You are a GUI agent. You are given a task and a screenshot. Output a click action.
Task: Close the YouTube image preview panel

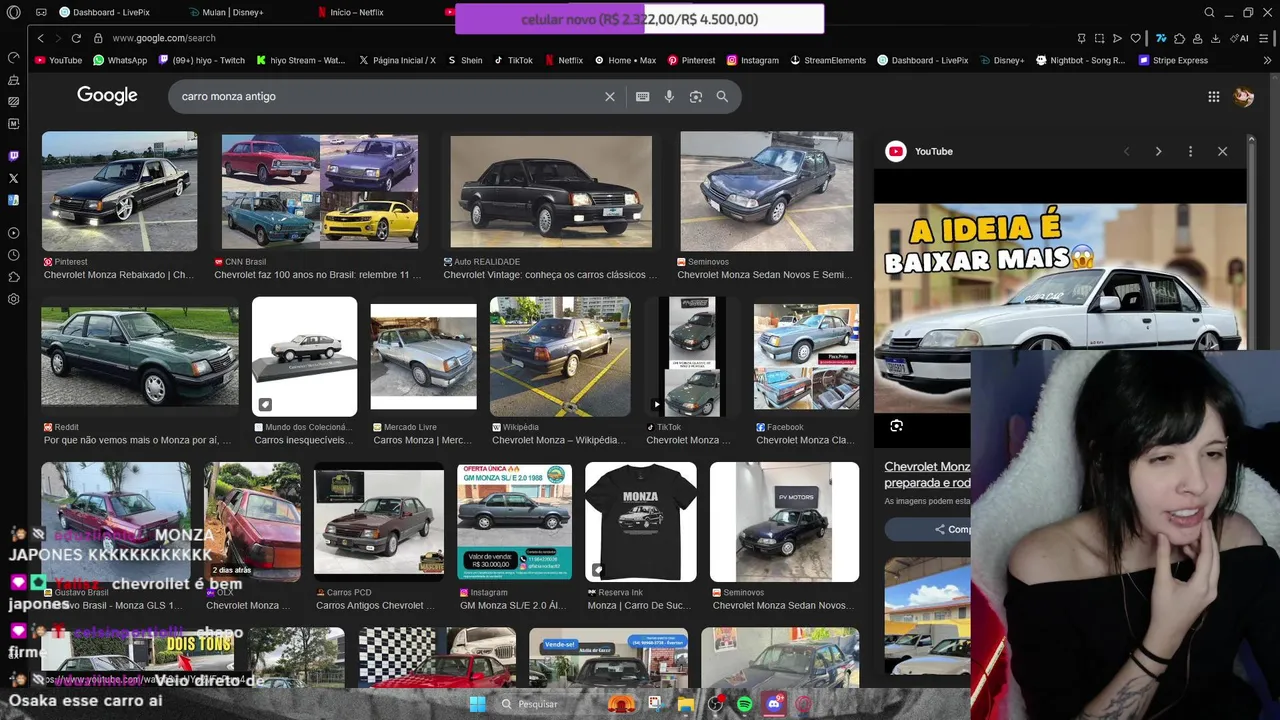[x=1222, y=151]
